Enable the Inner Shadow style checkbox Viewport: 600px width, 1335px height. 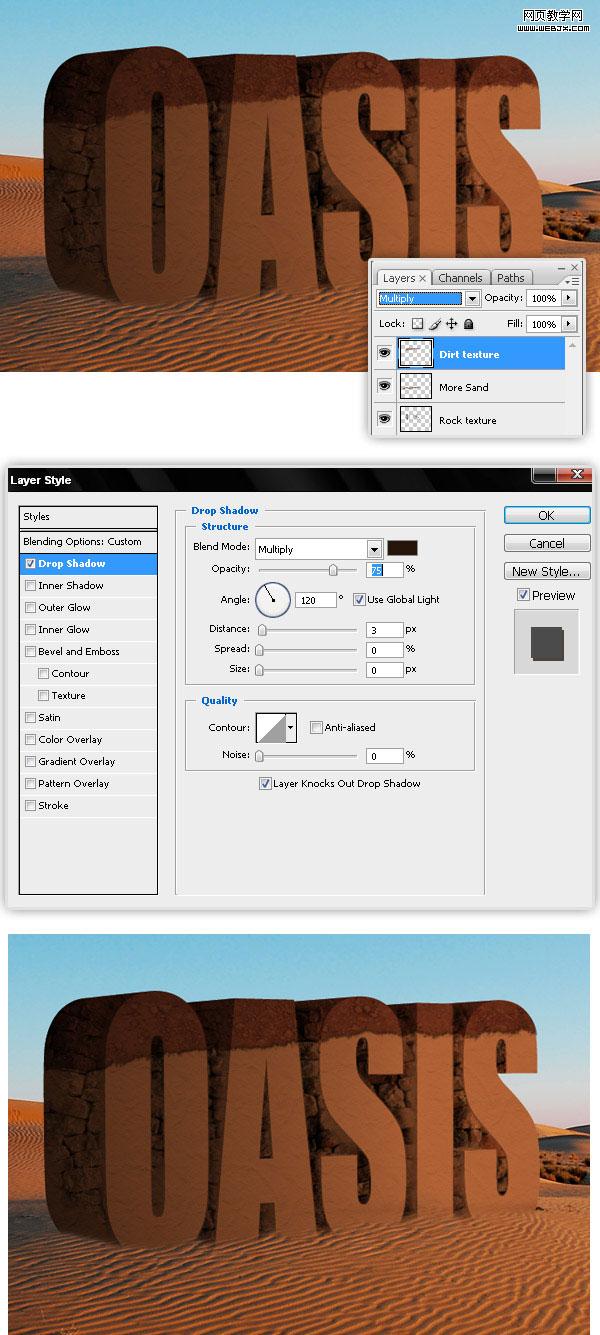point(30,586)
